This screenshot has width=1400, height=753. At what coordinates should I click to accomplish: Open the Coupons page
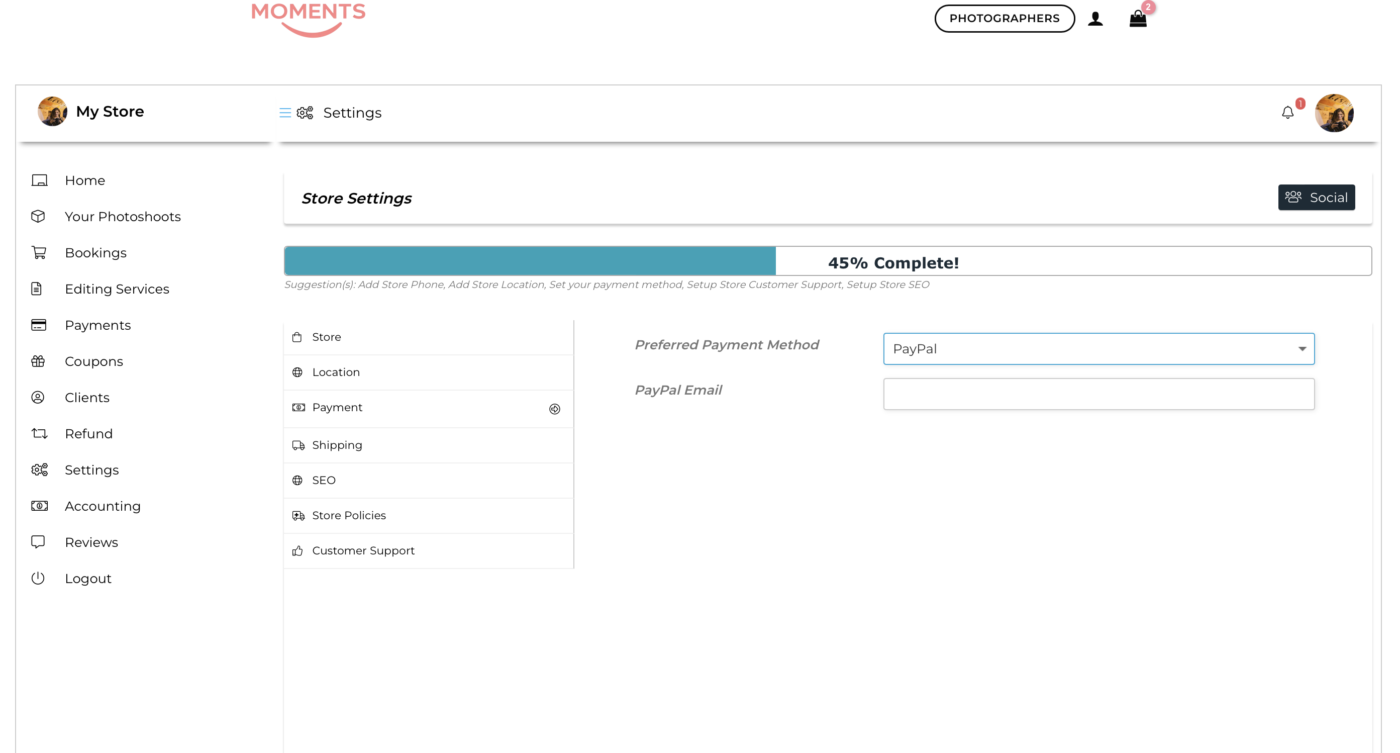click(x=93, y=362)
